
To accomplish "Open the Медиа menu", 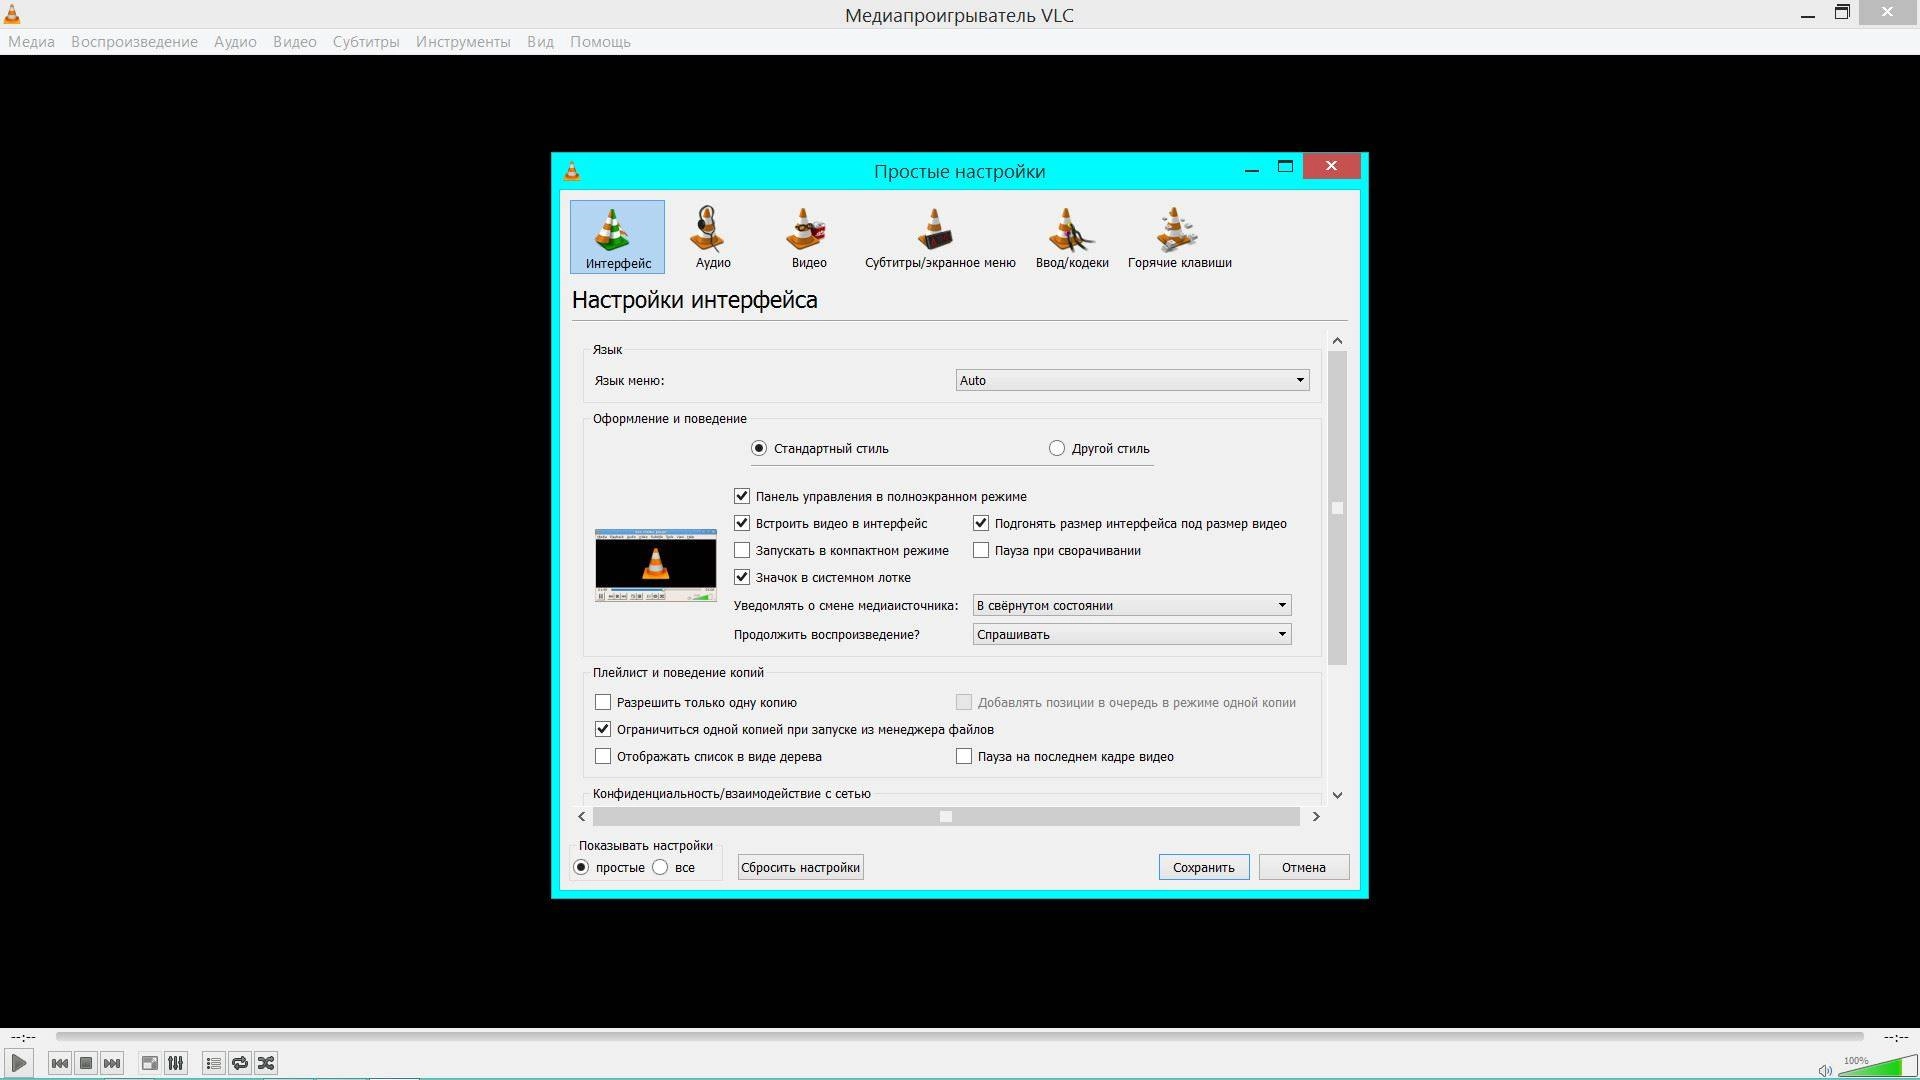I will pos(31,42).
